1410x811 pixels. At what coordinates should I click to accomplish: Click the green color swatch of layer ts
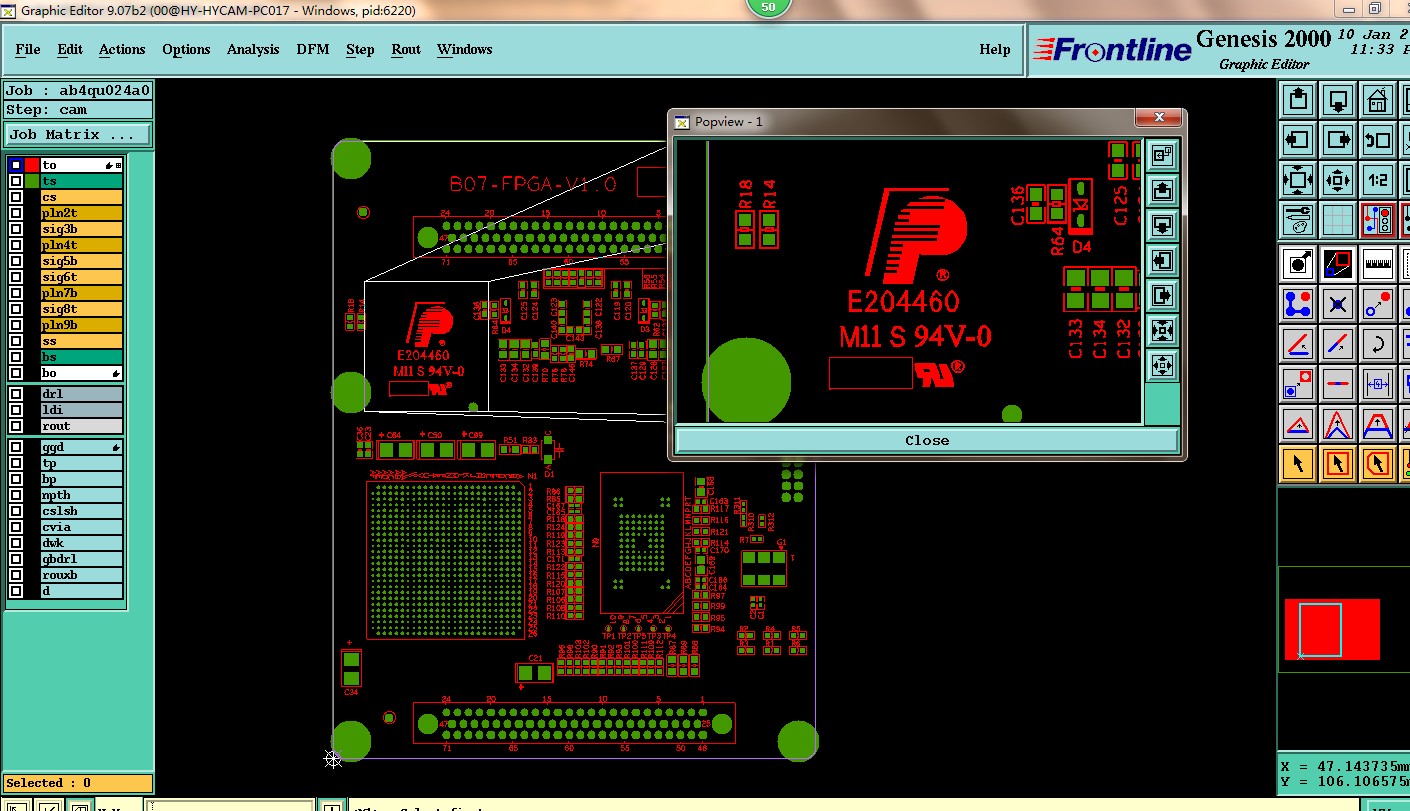(32, 181)
